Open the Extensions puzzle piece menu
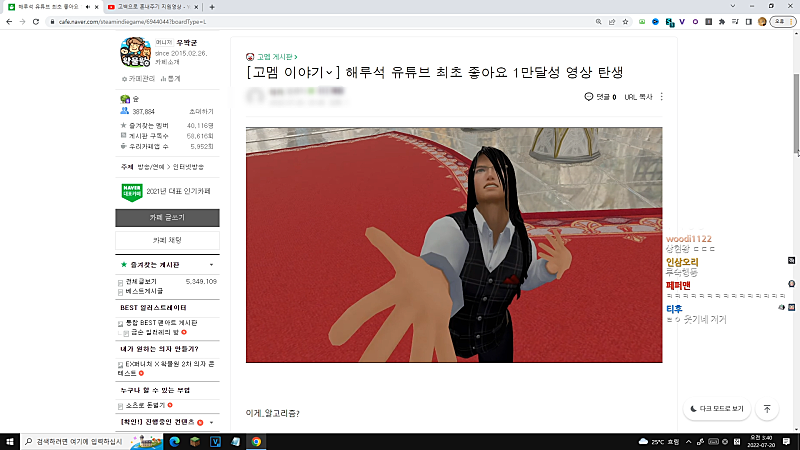800x450 pixels. tap(721, 22)
